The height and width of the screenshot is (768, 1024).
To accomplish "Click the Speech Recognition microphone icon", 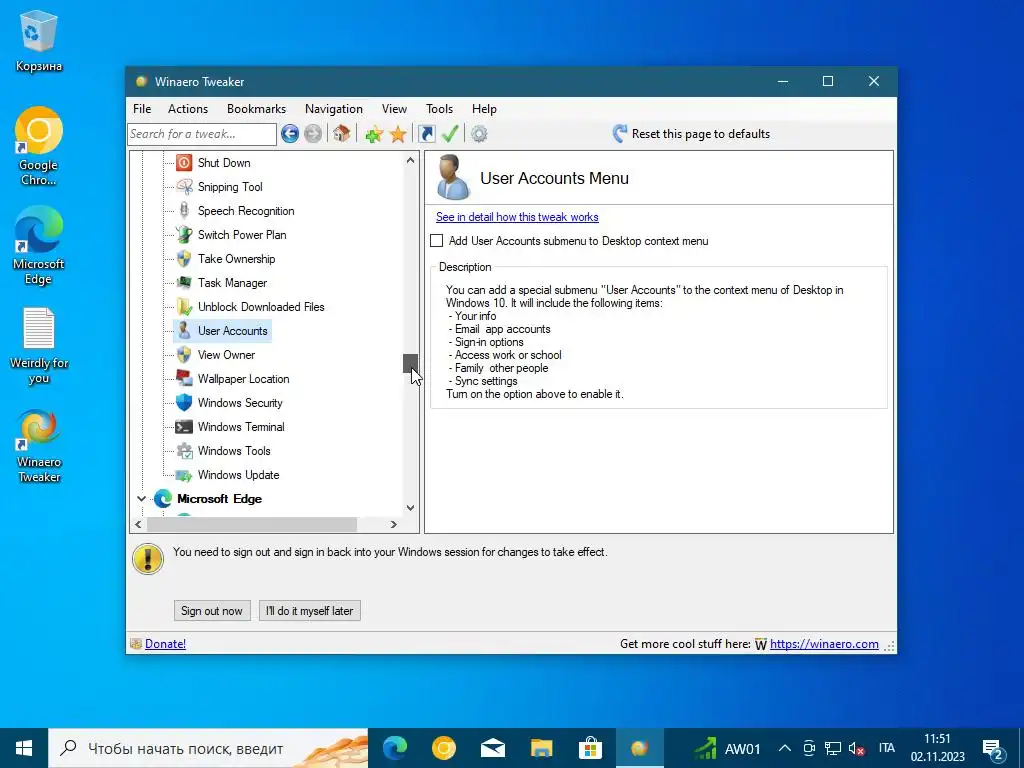I will (184, 210).
